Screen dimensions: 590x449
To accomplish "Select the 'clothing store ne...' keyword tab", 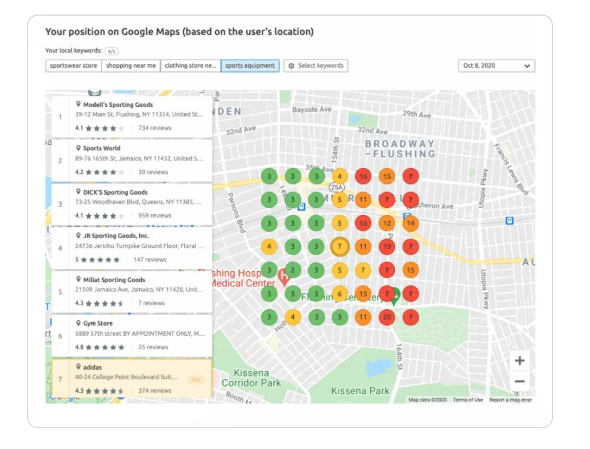I will [x=190, y=65].
